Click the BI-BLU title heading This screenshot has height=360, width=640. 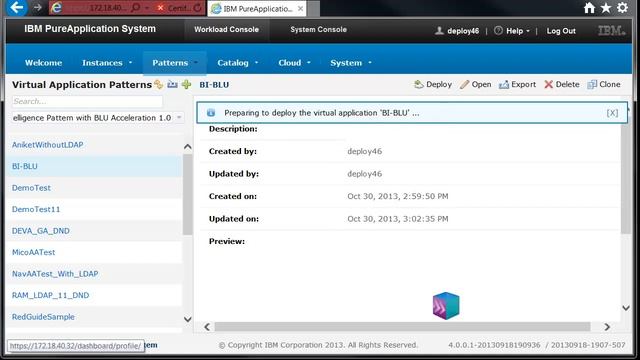[x=214, y=84]
